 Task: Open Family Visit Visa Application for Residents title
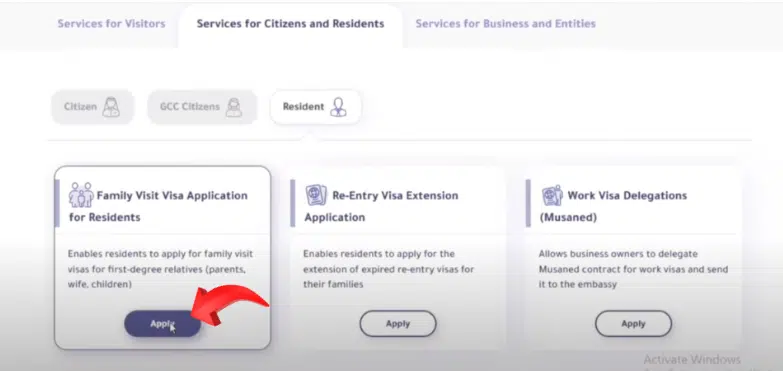tap(158, 206)
